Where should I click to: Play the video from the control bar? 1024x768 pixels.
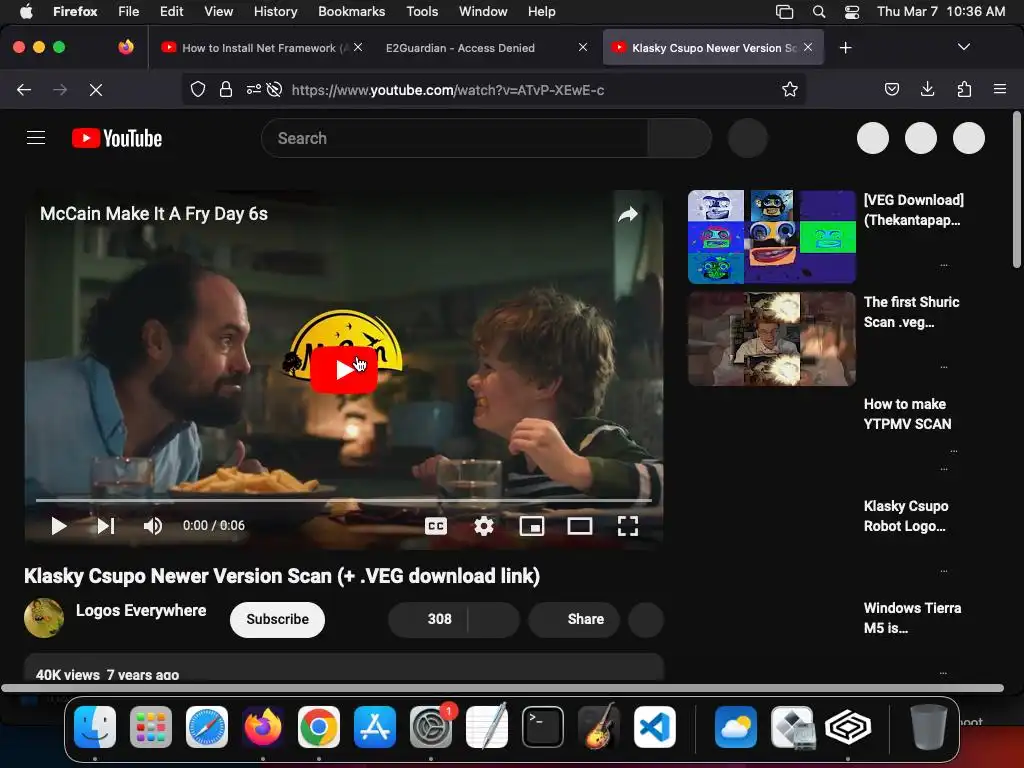tap(59, 526)
